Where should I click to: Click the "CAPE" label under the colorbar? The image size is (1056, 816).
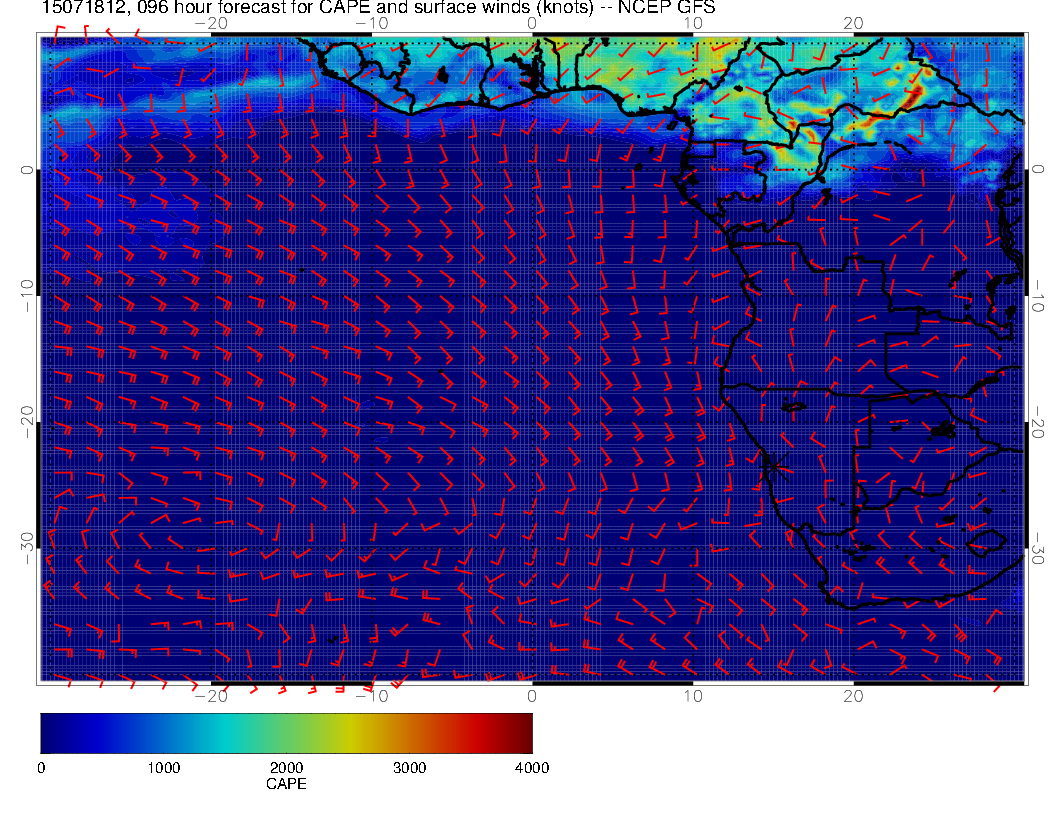[x=286, y=784]
